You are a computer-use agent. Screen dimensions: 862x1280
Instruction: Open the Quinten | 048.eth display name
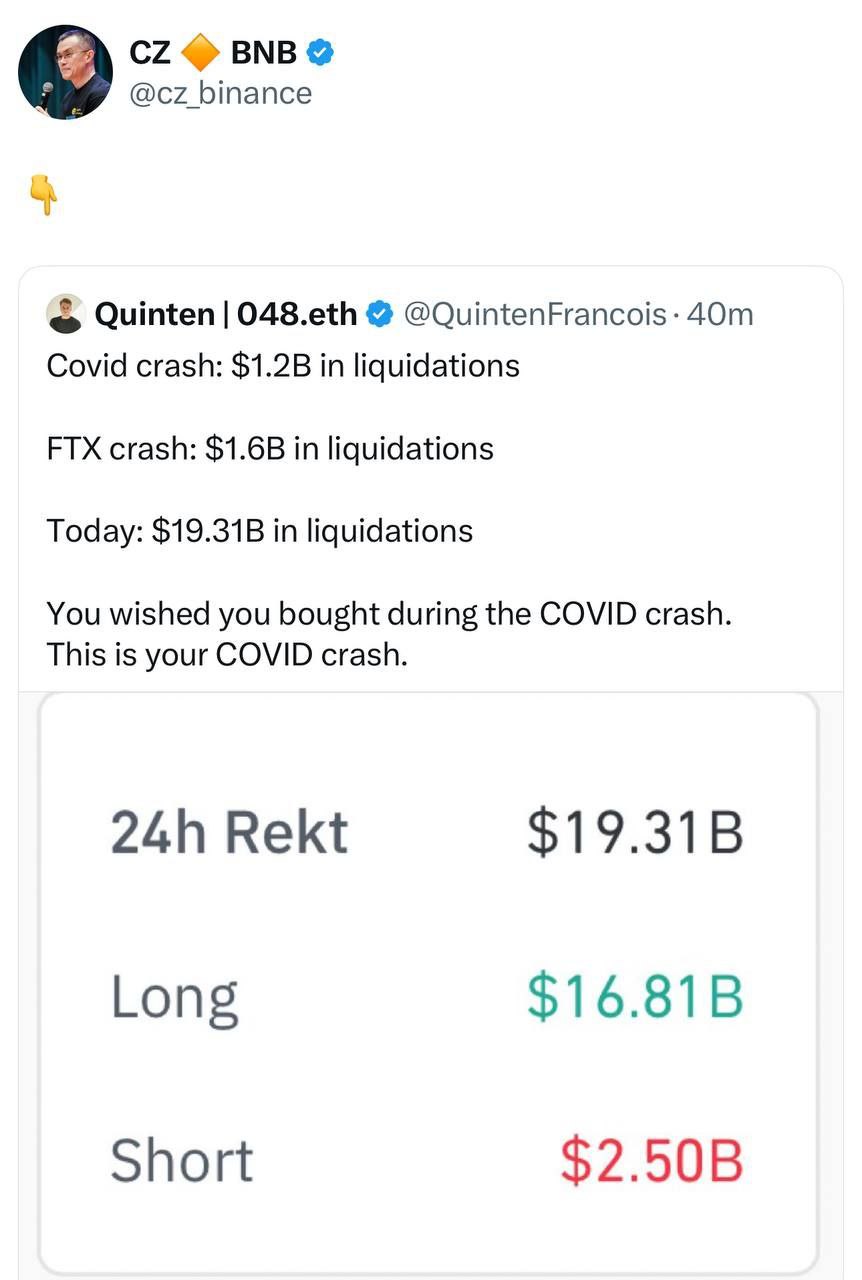[225, 315]
